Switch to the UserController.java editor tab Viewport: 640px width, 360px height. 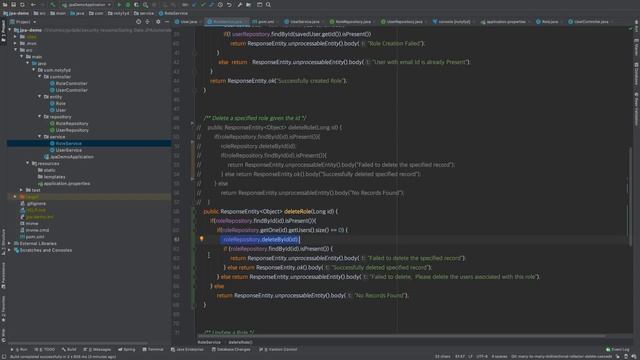(x=590, y=22)
